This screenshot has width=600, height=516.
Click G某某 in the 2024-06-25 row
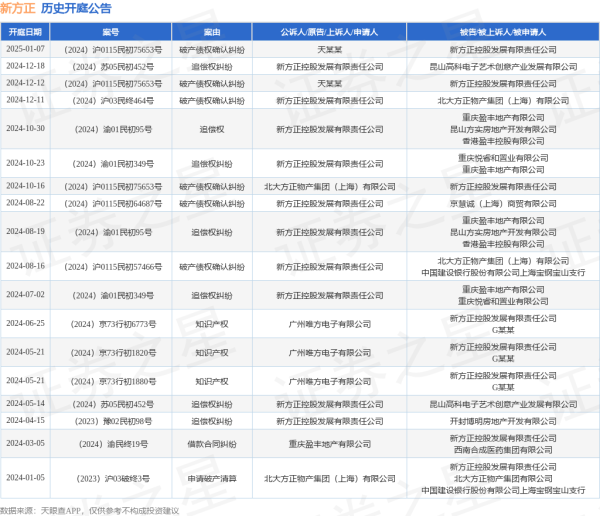click(x=503, y=330)
